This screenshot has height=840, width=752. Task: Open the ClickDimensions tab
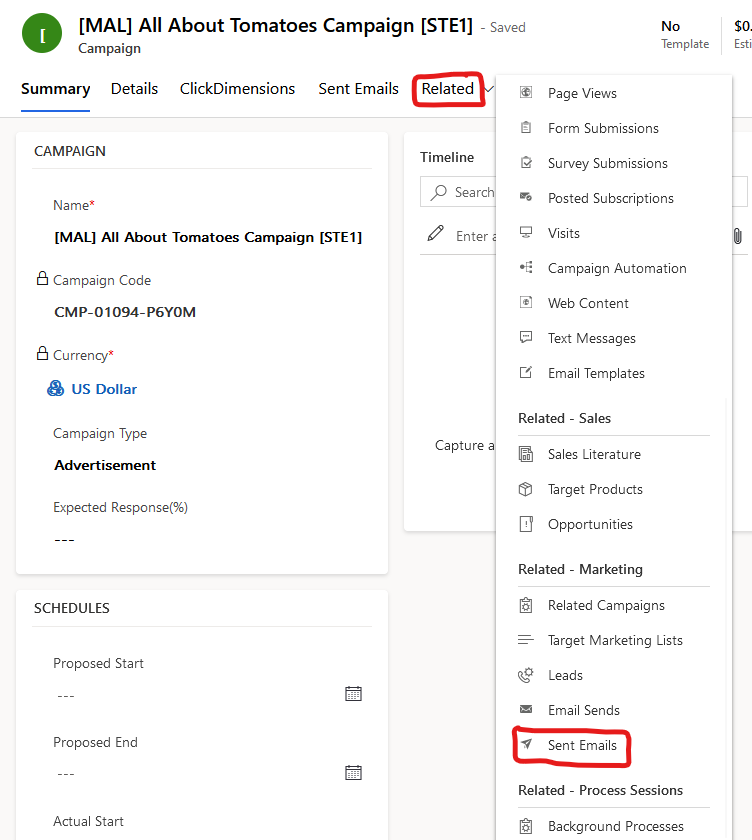tap(237, 89)
